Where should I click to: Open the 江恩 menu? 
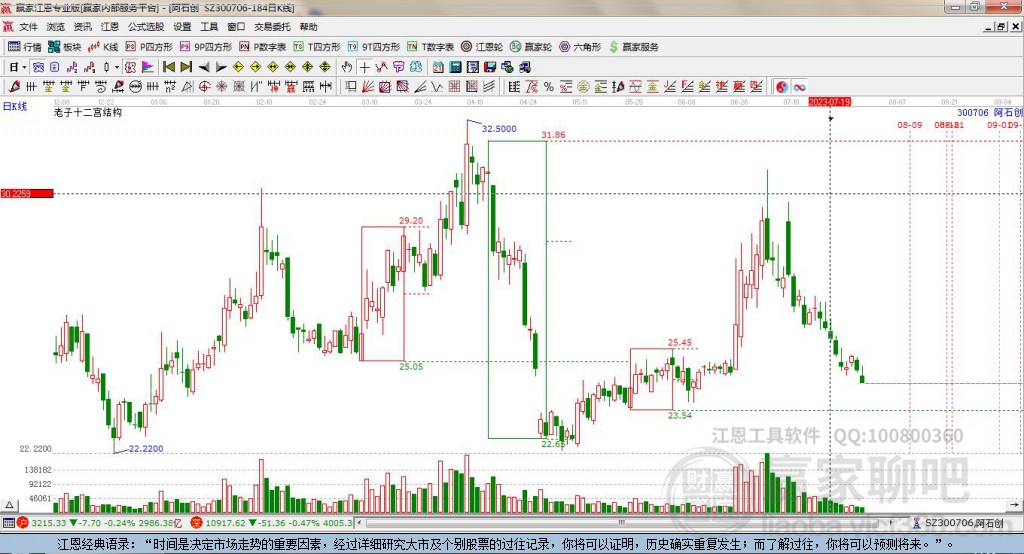pyautogui.click(x=110, y=27)
